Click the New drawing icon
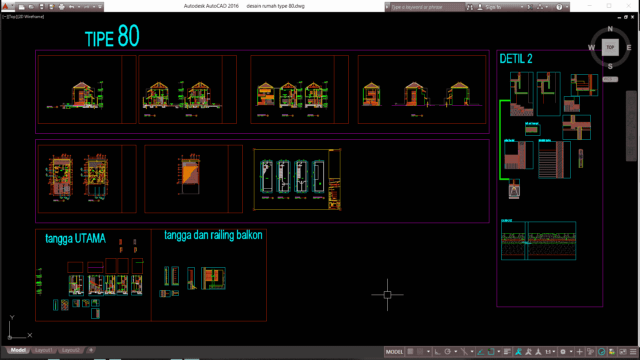 coord(22,7)
